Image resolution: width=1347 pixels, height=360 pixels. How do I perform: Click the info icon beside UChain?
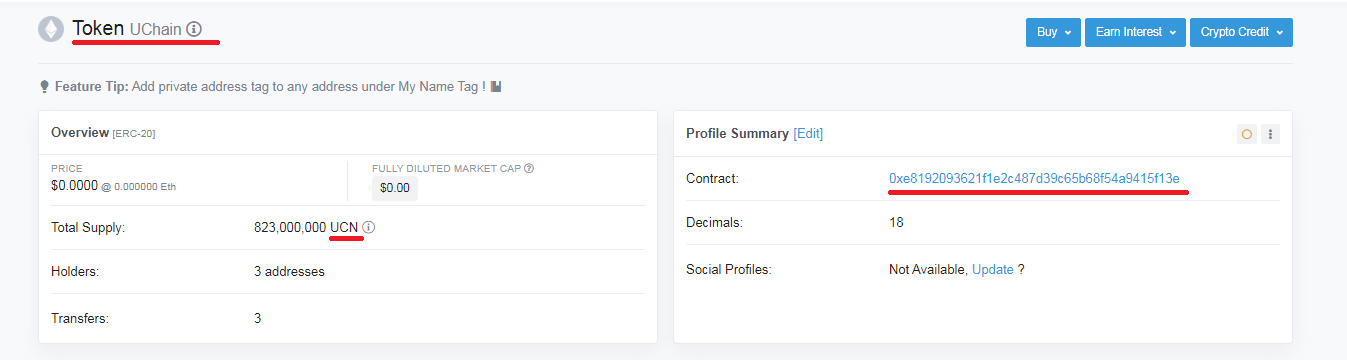click(x=194, y=30)
